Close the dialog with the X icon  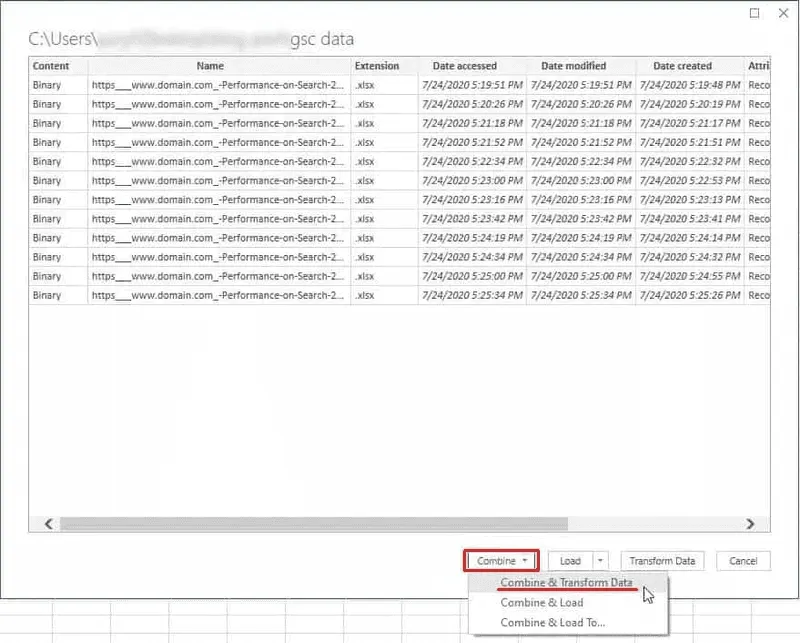point(782,12)
